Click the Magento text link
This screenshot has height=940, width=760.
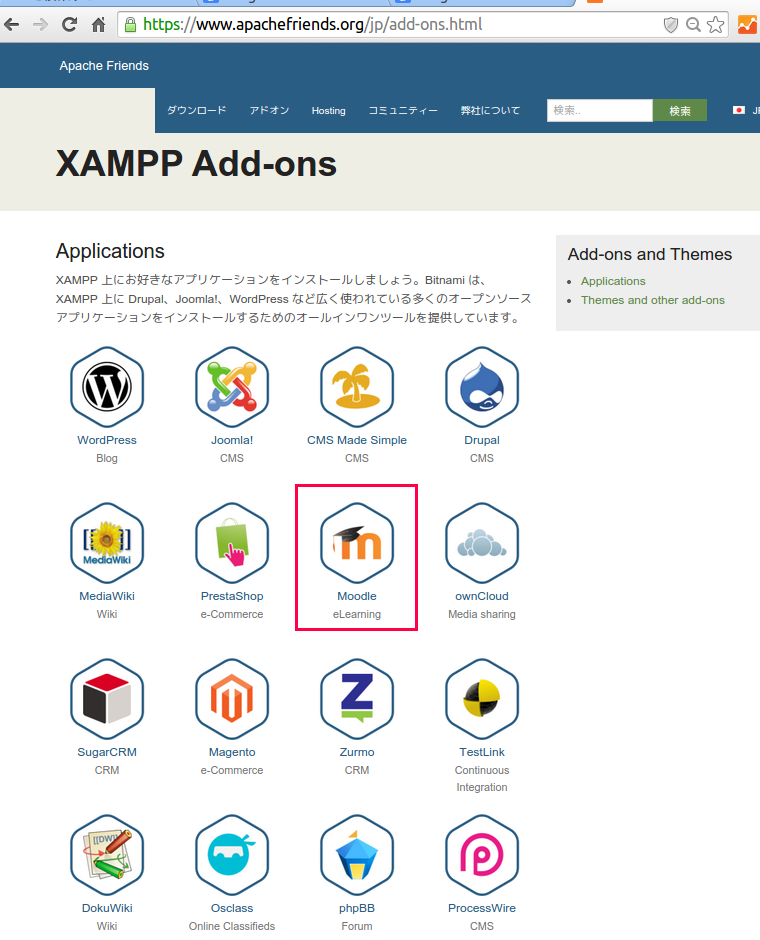[232, 752]
